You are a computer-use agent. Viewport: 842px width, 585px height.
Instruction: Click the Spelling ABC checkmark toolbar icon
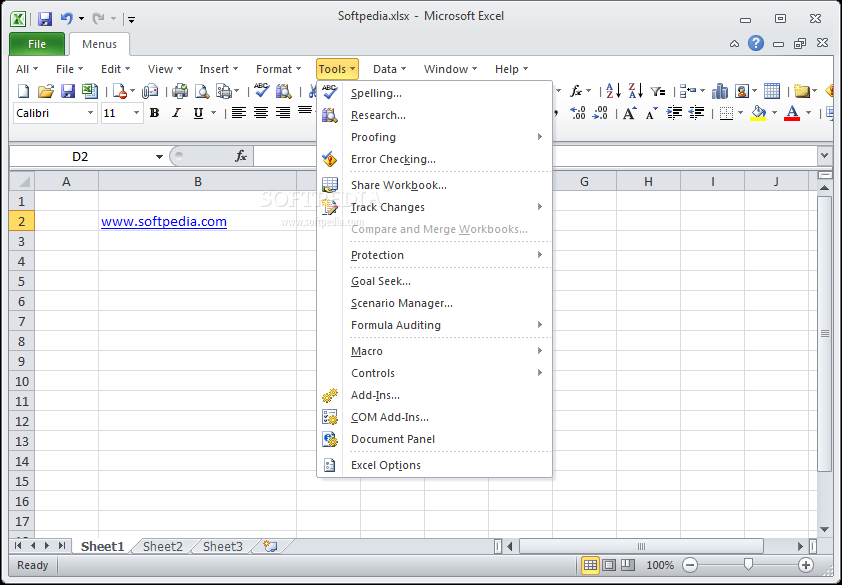[x=262, y=91]
